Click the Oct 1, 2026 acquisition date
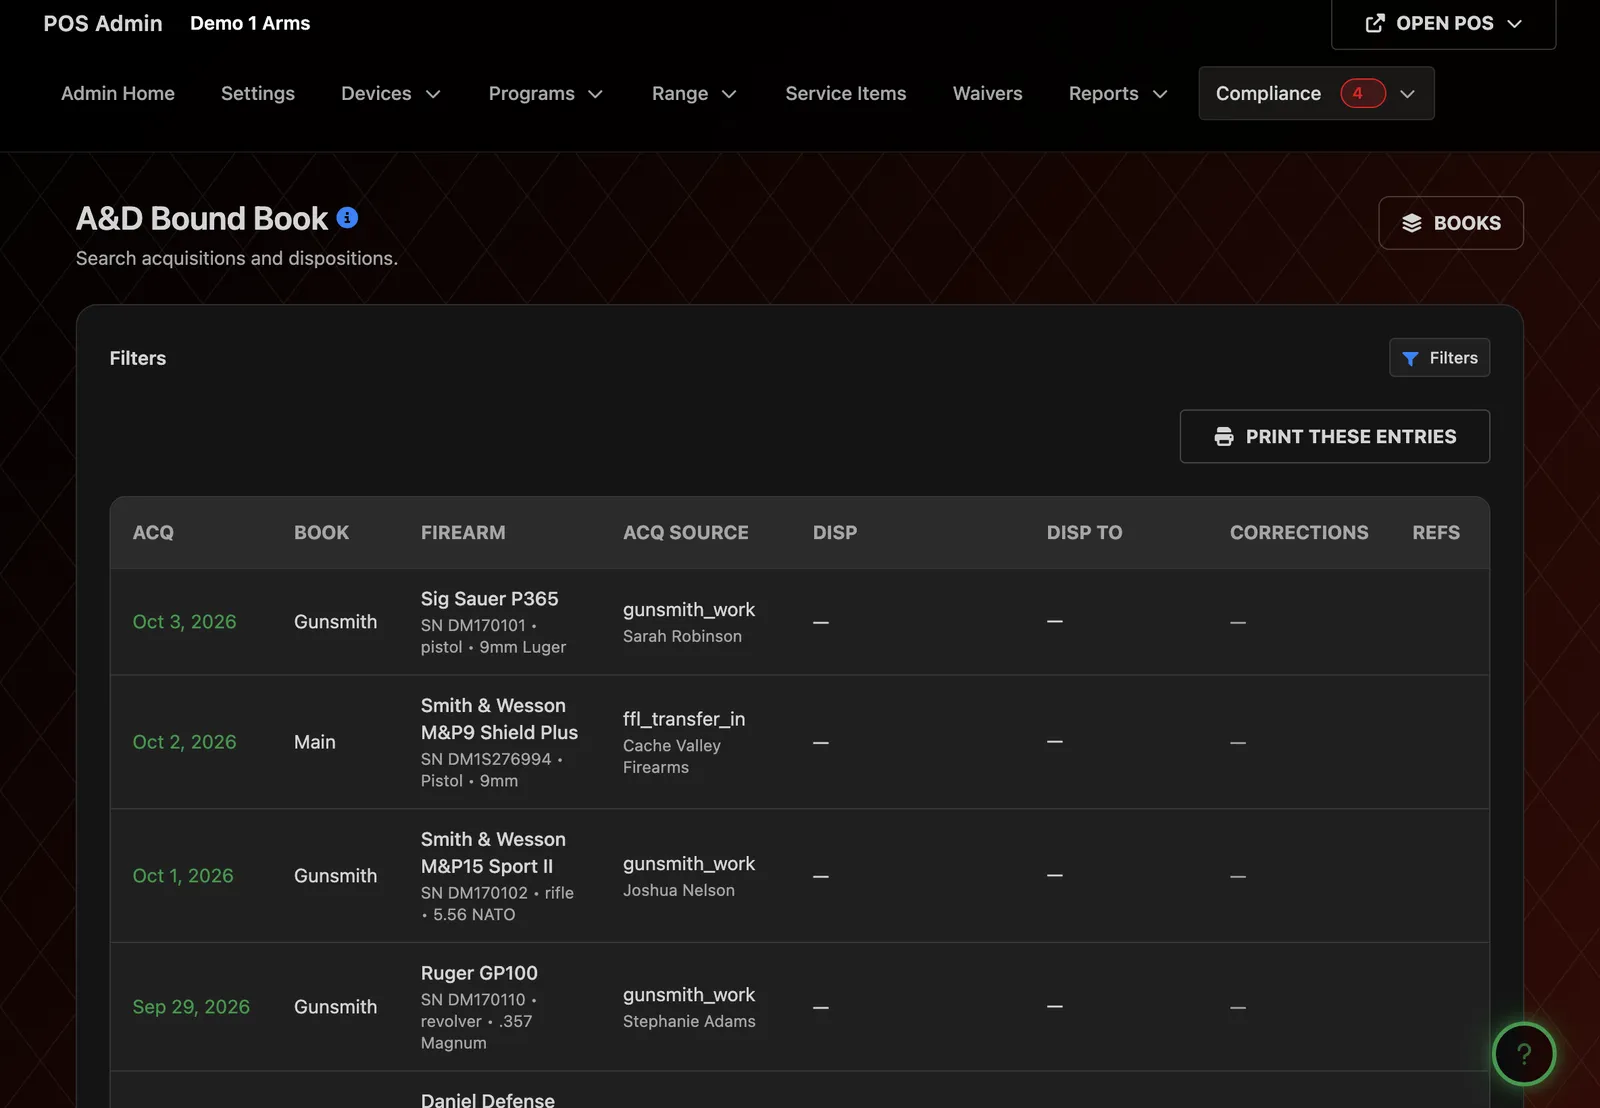Screen dimensions: 1600x1108 tap(183, 876)
